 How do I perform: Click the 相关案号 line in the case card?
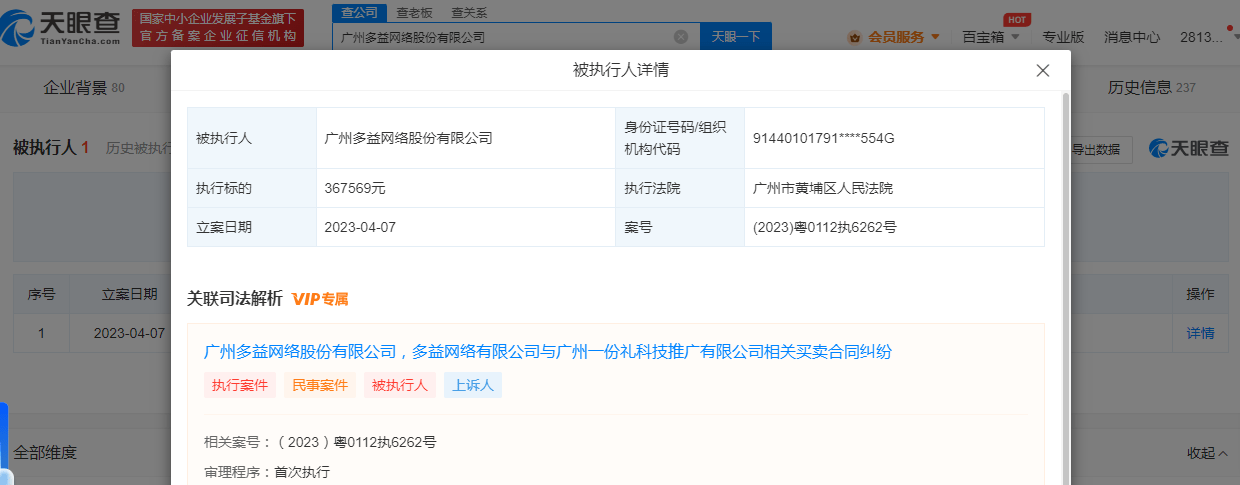tap(320, 442)
